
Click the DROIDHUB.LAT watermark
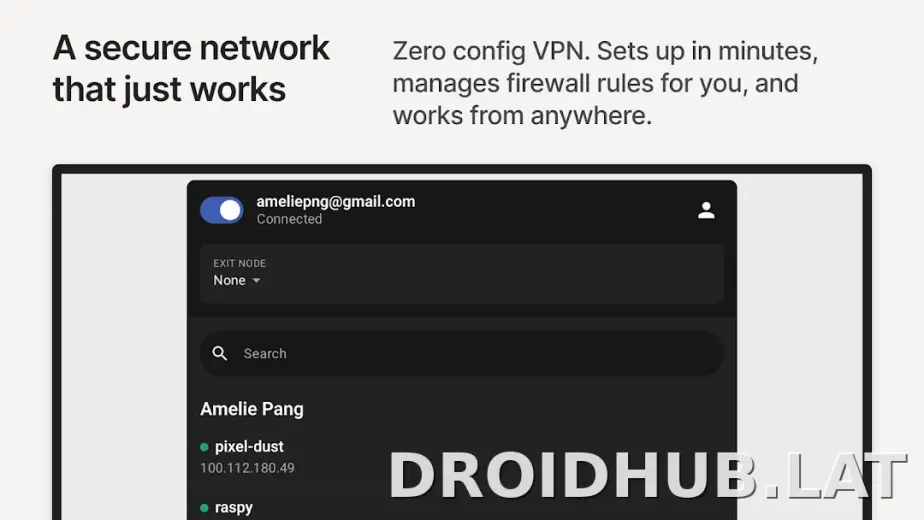coord(647,476)
